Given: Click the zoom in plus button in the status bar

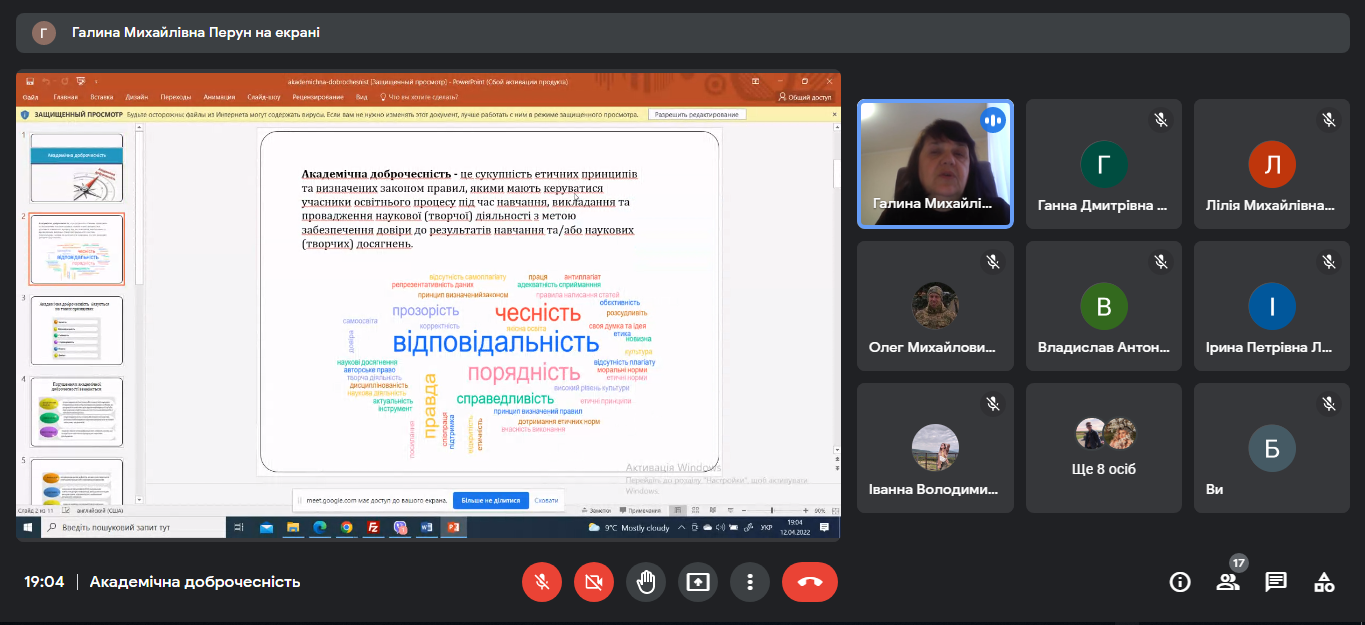Looking at the screenshot, I should [805, 510].
